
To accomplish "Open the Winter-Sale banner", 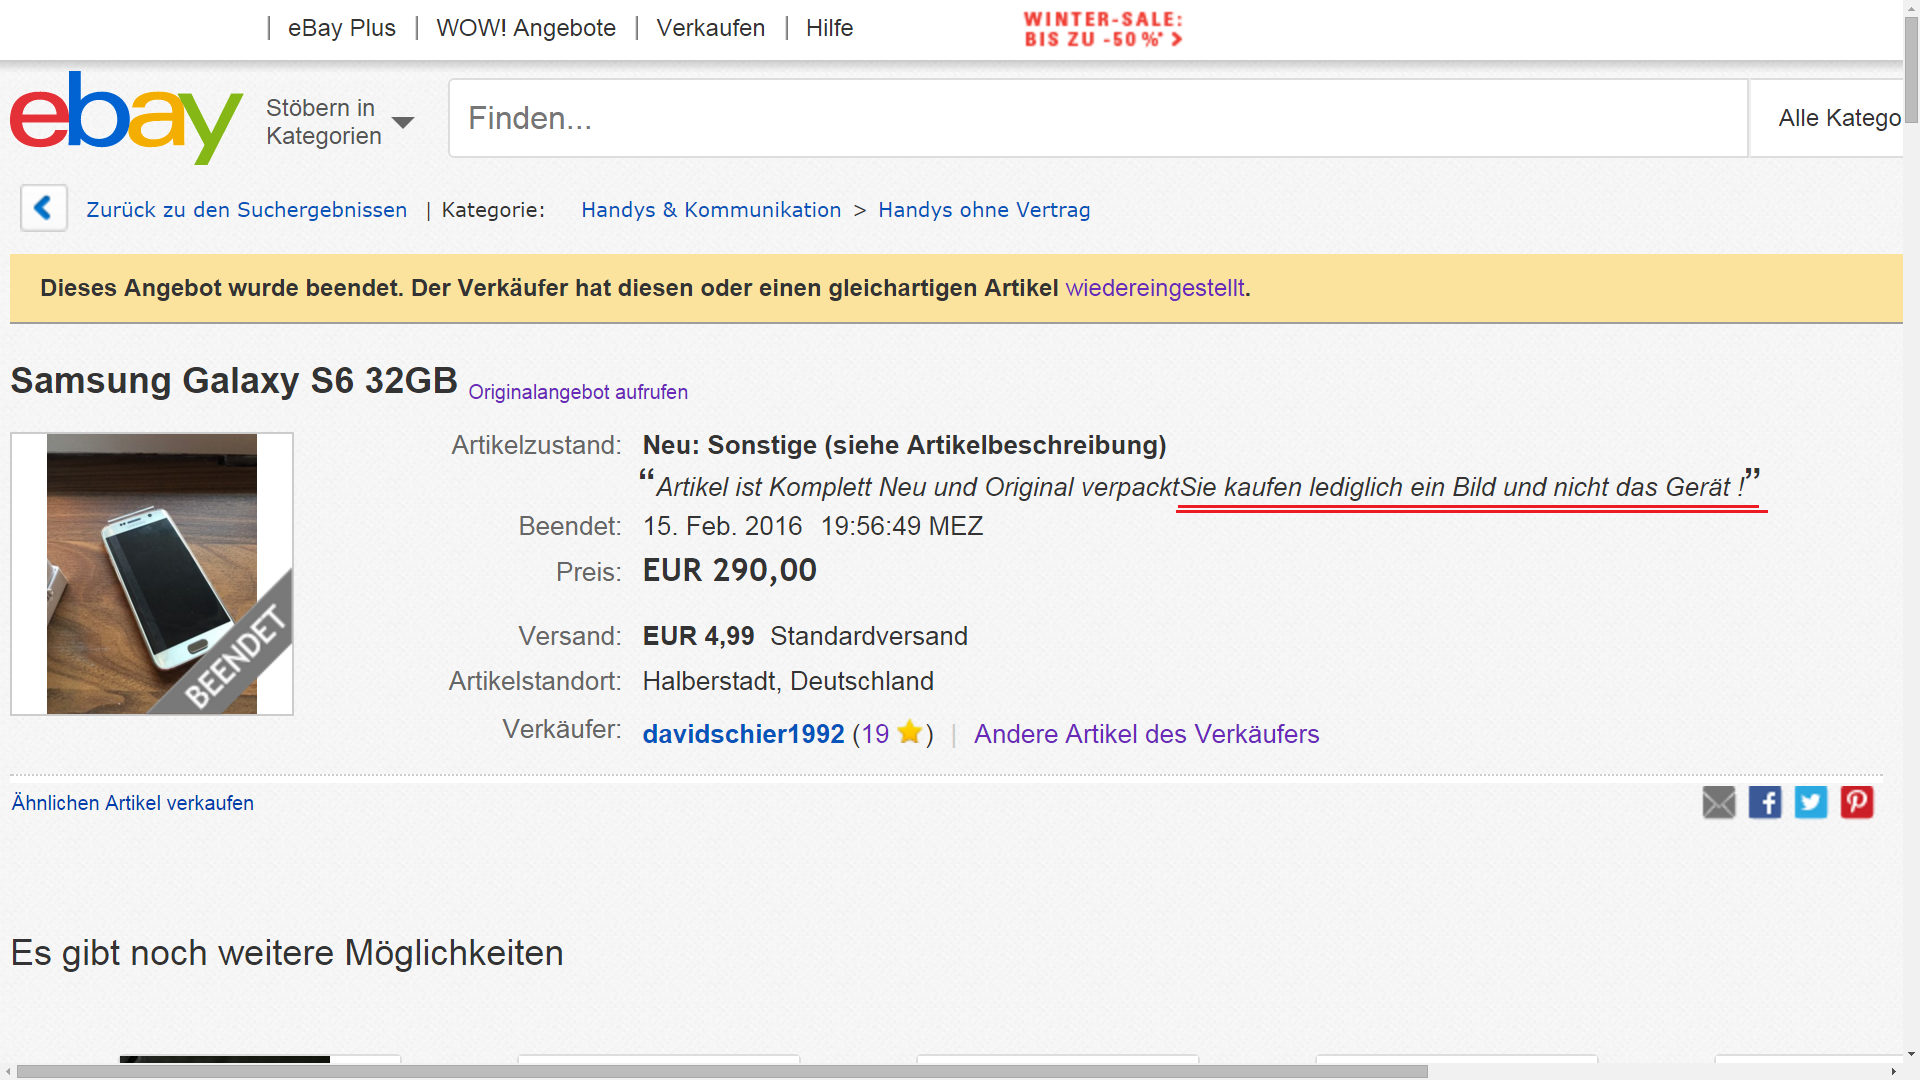I will (1103, 29).
